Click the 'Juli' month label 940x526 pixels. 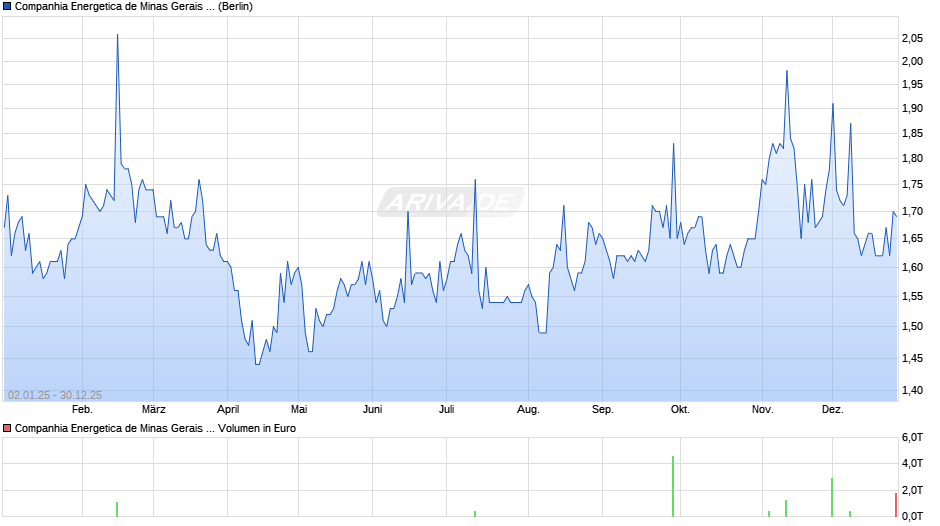[446, 410]
